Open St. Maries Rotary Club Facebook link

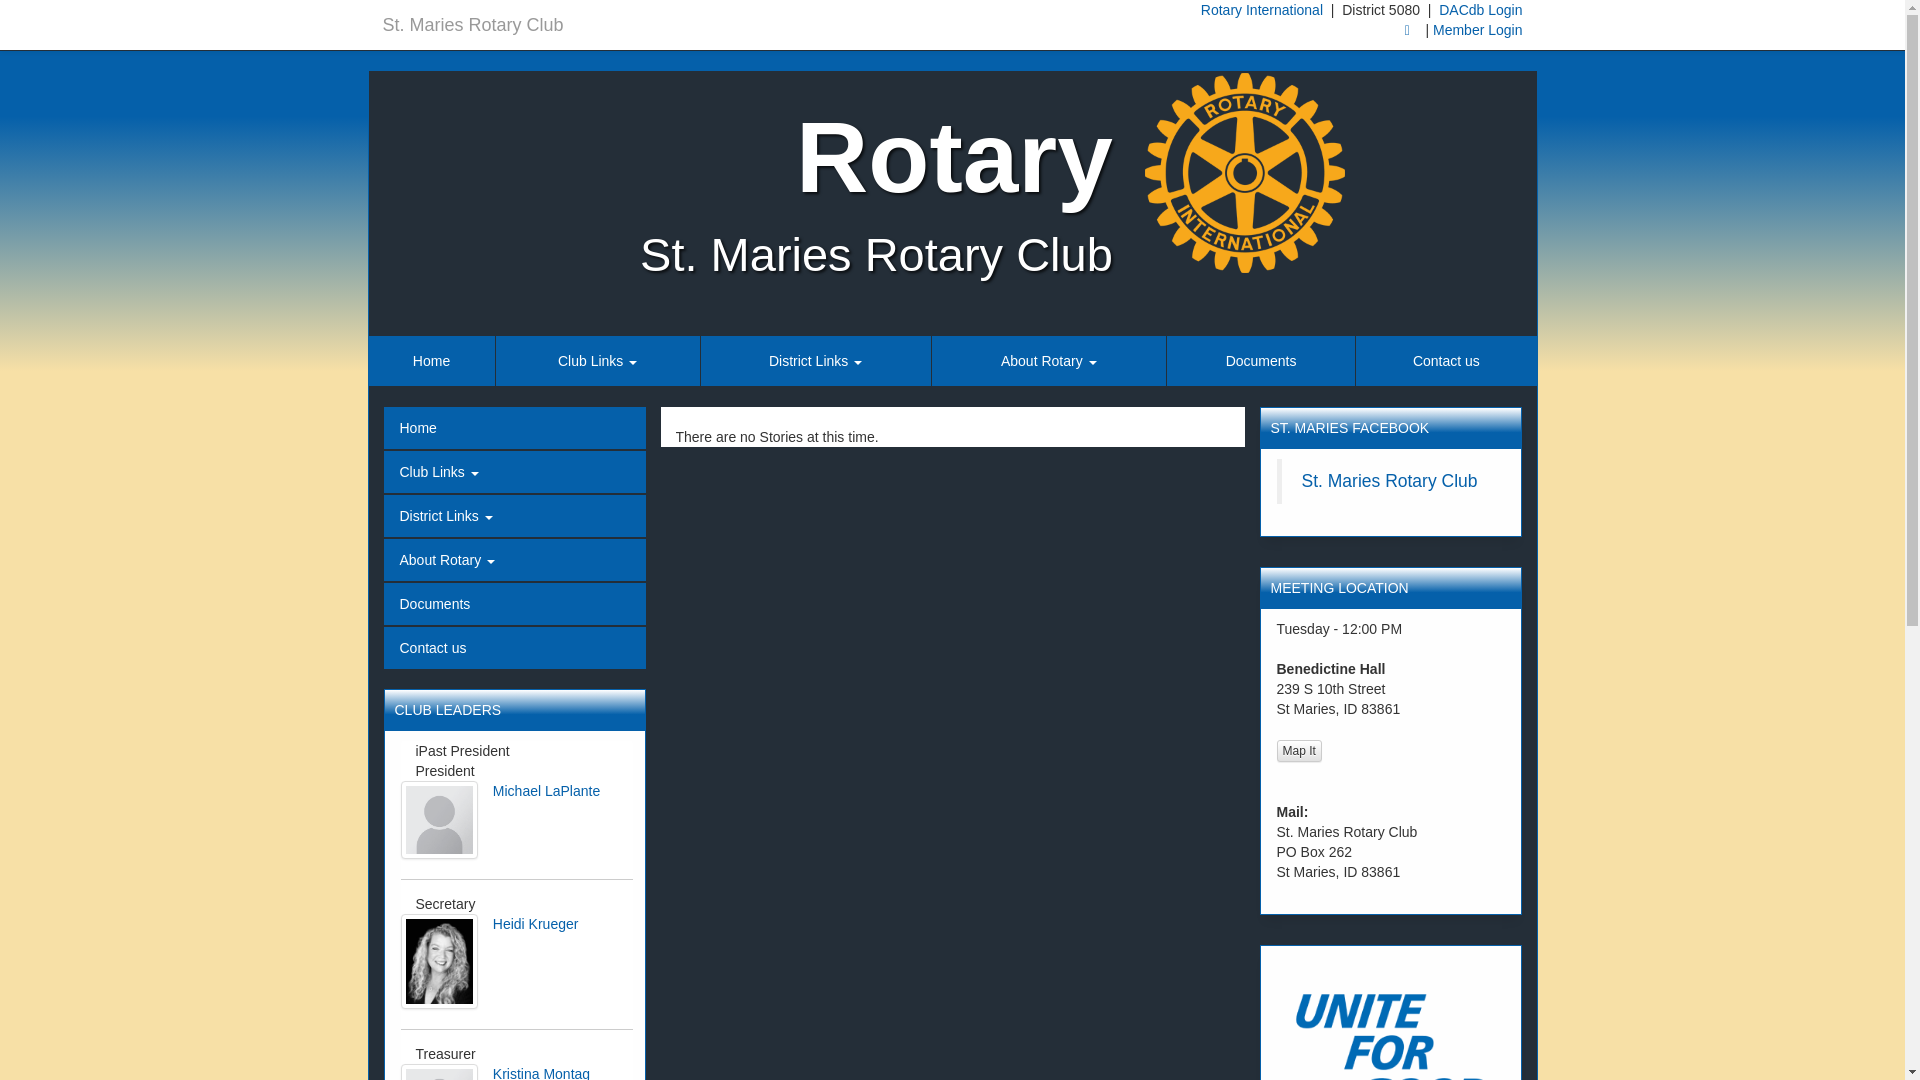click(x=1389, y=481)
